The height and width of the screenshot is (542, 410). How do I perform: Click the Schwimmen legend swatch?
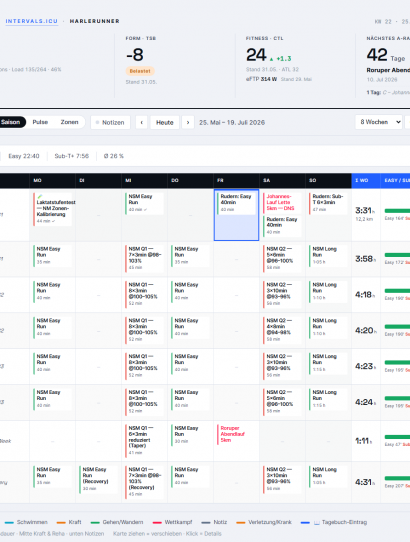[x=9, y=522]
